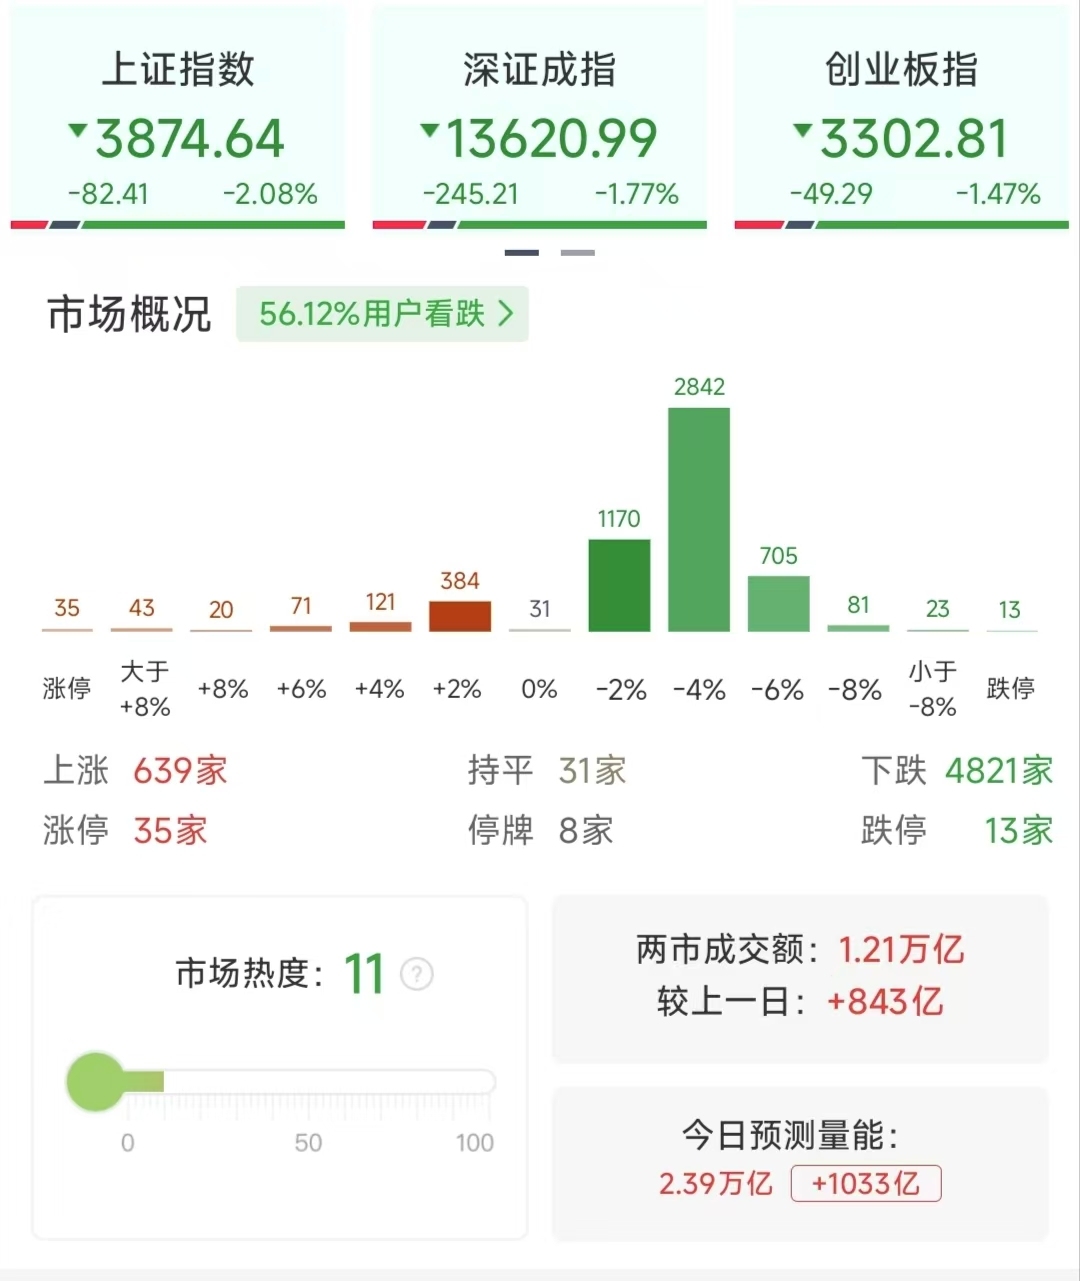Select the -6% bar showing 705
The width and height of the screenshot is (1080, 1281).
coord(778,603)
